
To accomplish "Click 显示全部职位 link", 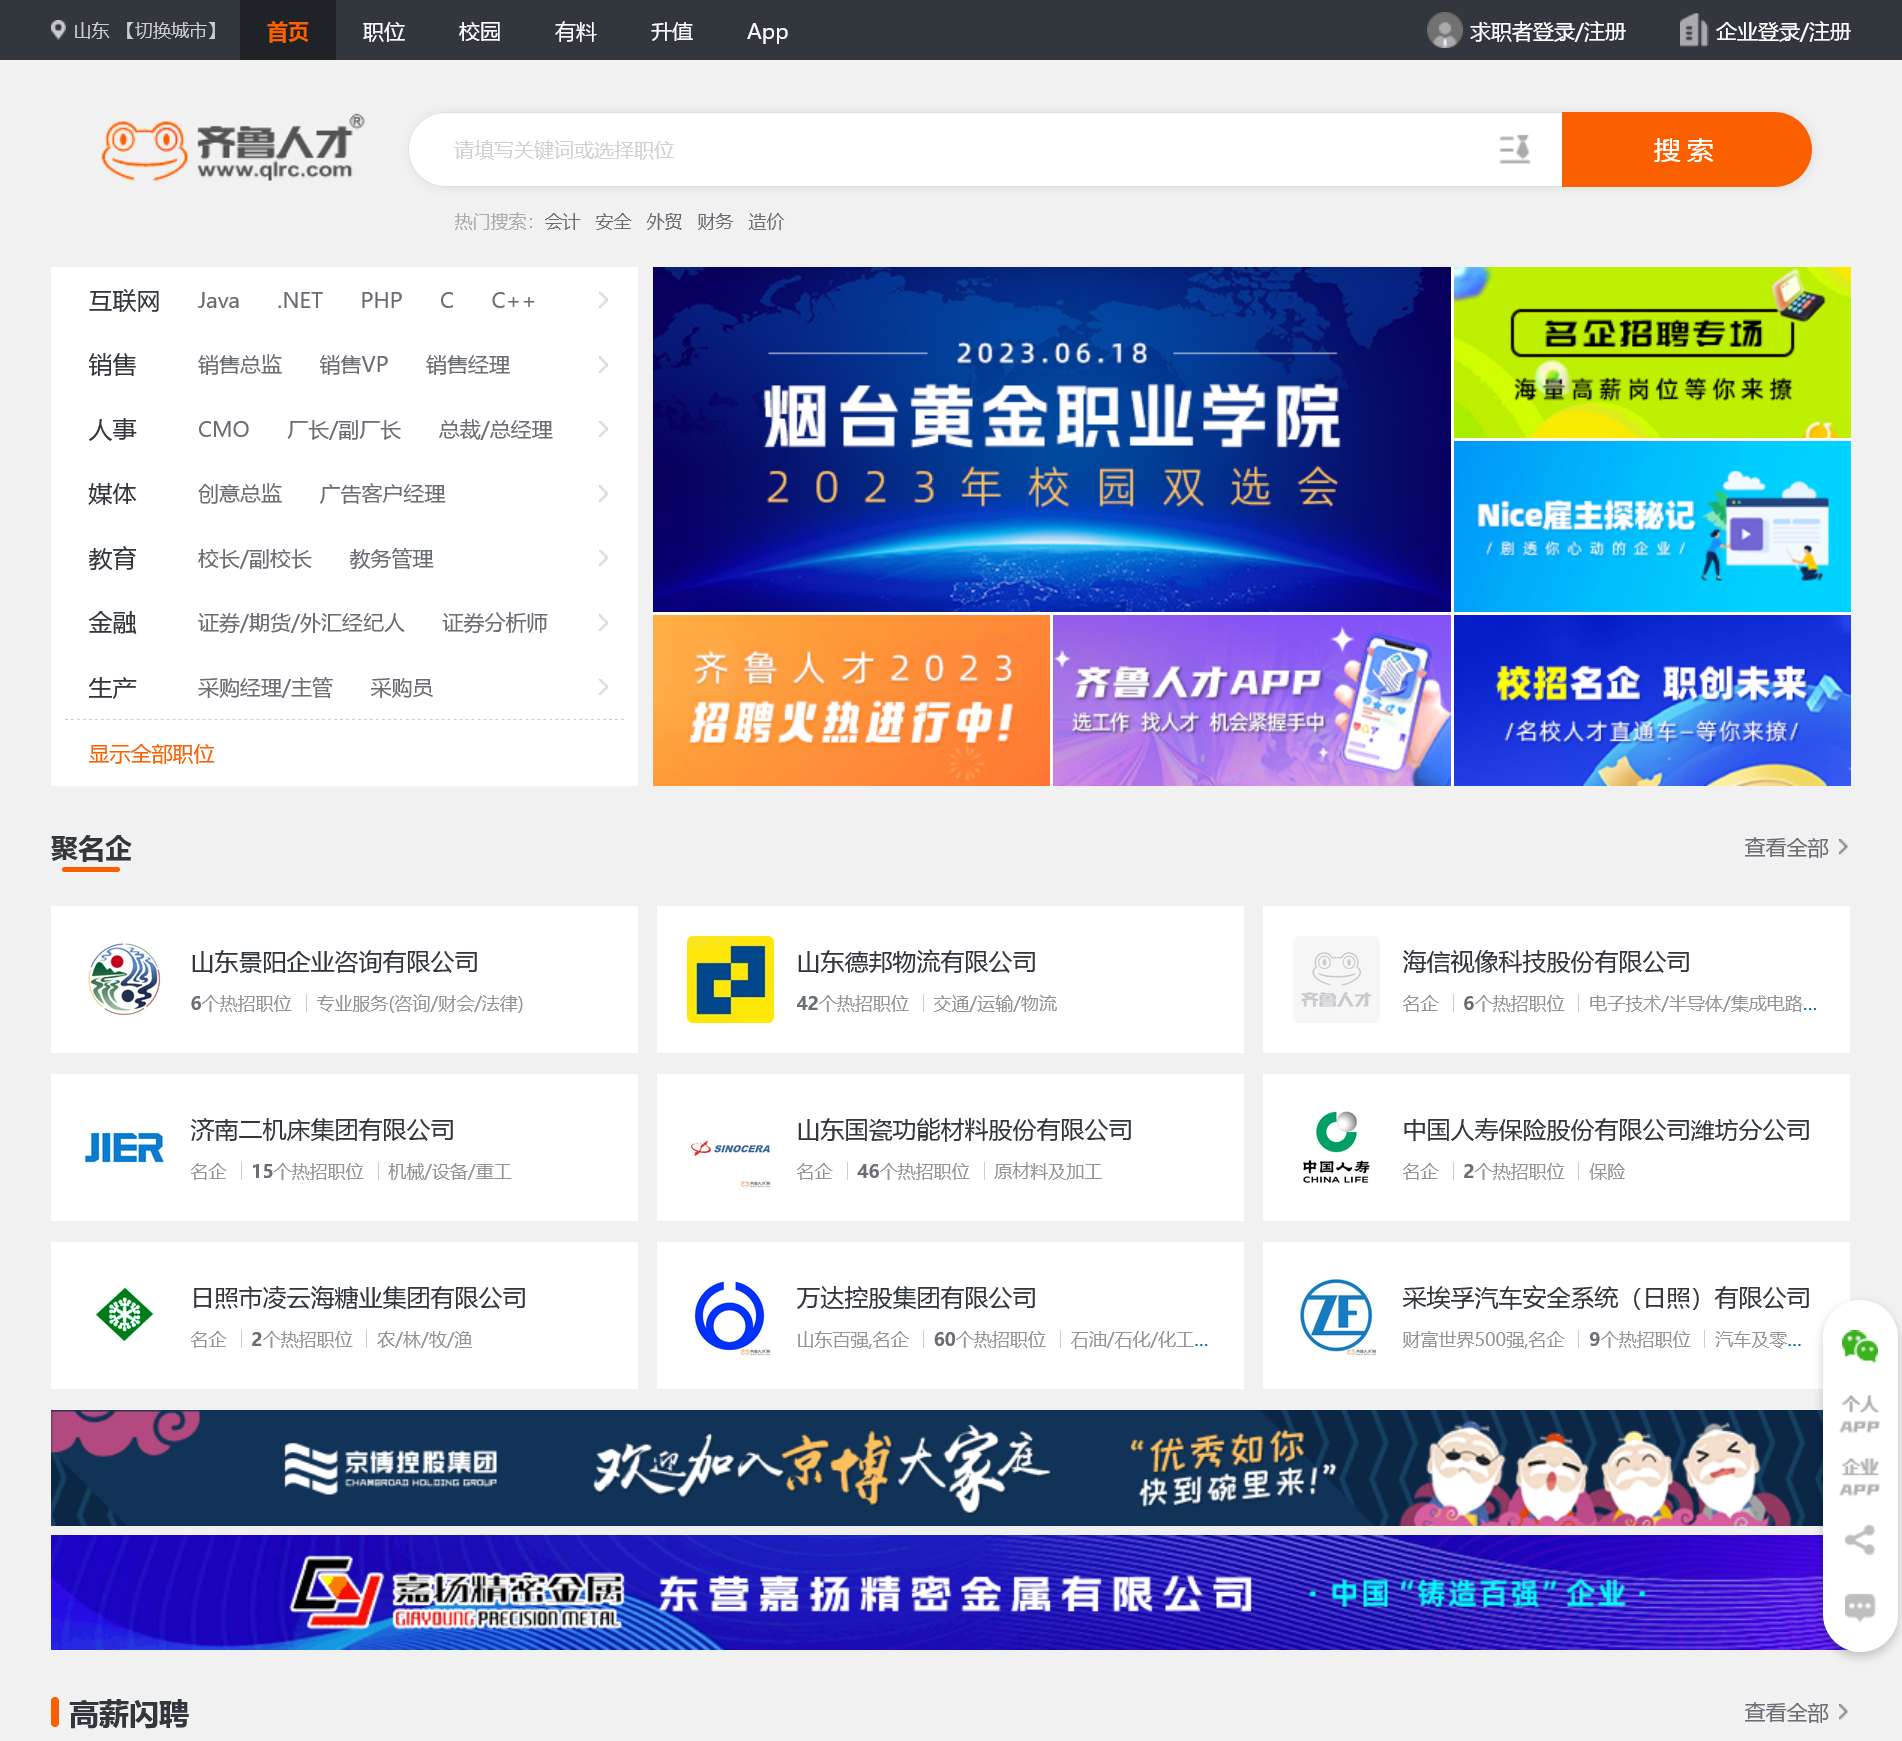I will click(151, 754).
